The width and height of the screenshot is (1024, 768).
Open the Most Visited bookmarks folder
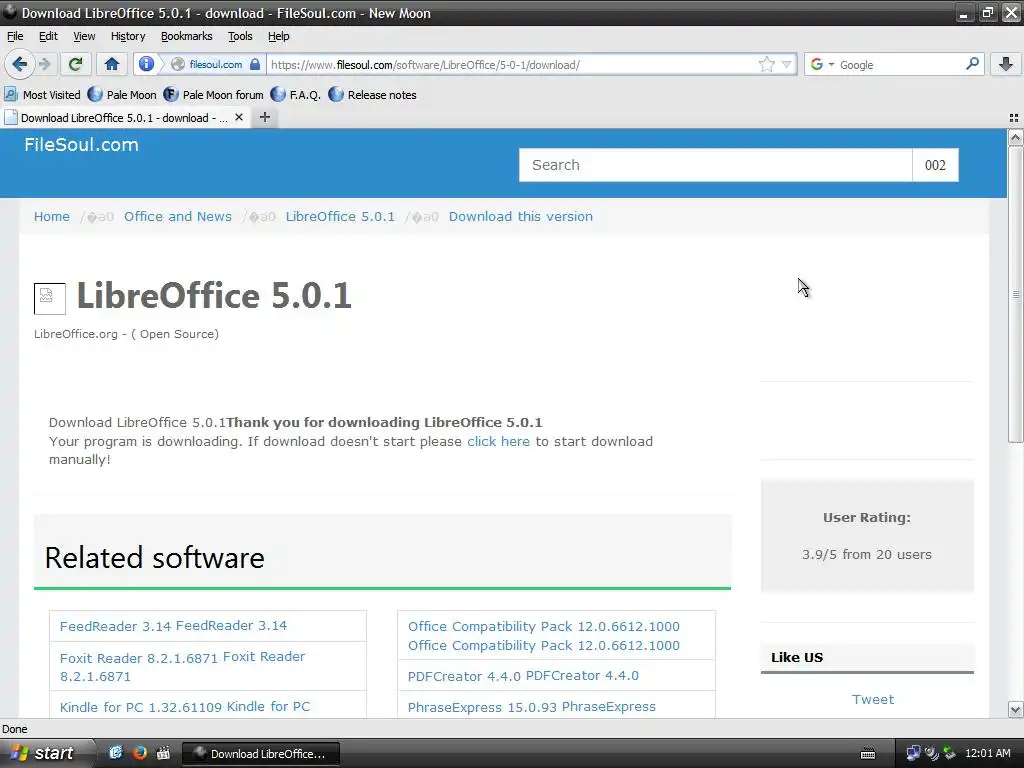[x=42, y=95]
